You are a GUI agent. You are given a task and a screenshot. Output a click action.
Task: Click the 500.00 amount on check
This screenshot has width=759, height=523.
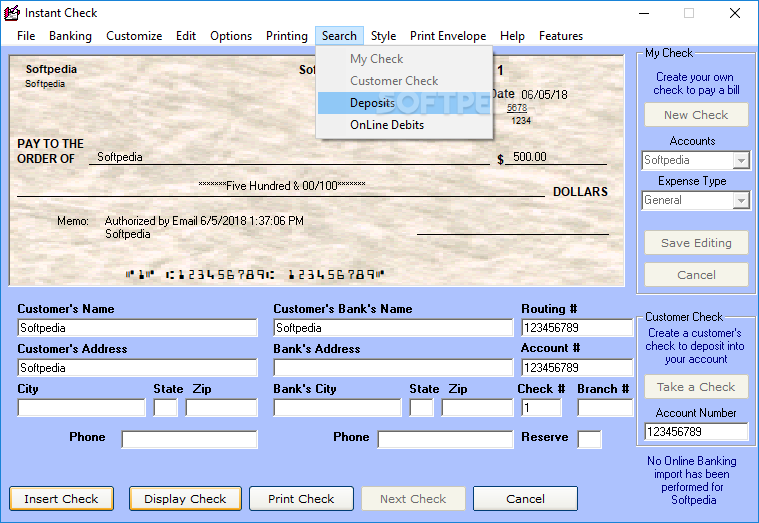click(530, 157)
